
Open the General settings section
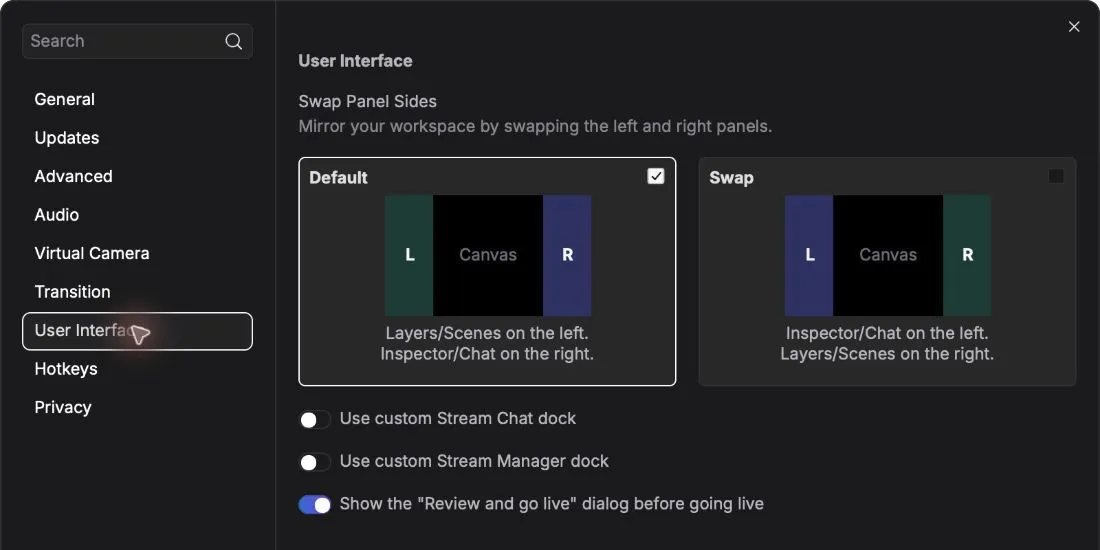click(65, 100)
